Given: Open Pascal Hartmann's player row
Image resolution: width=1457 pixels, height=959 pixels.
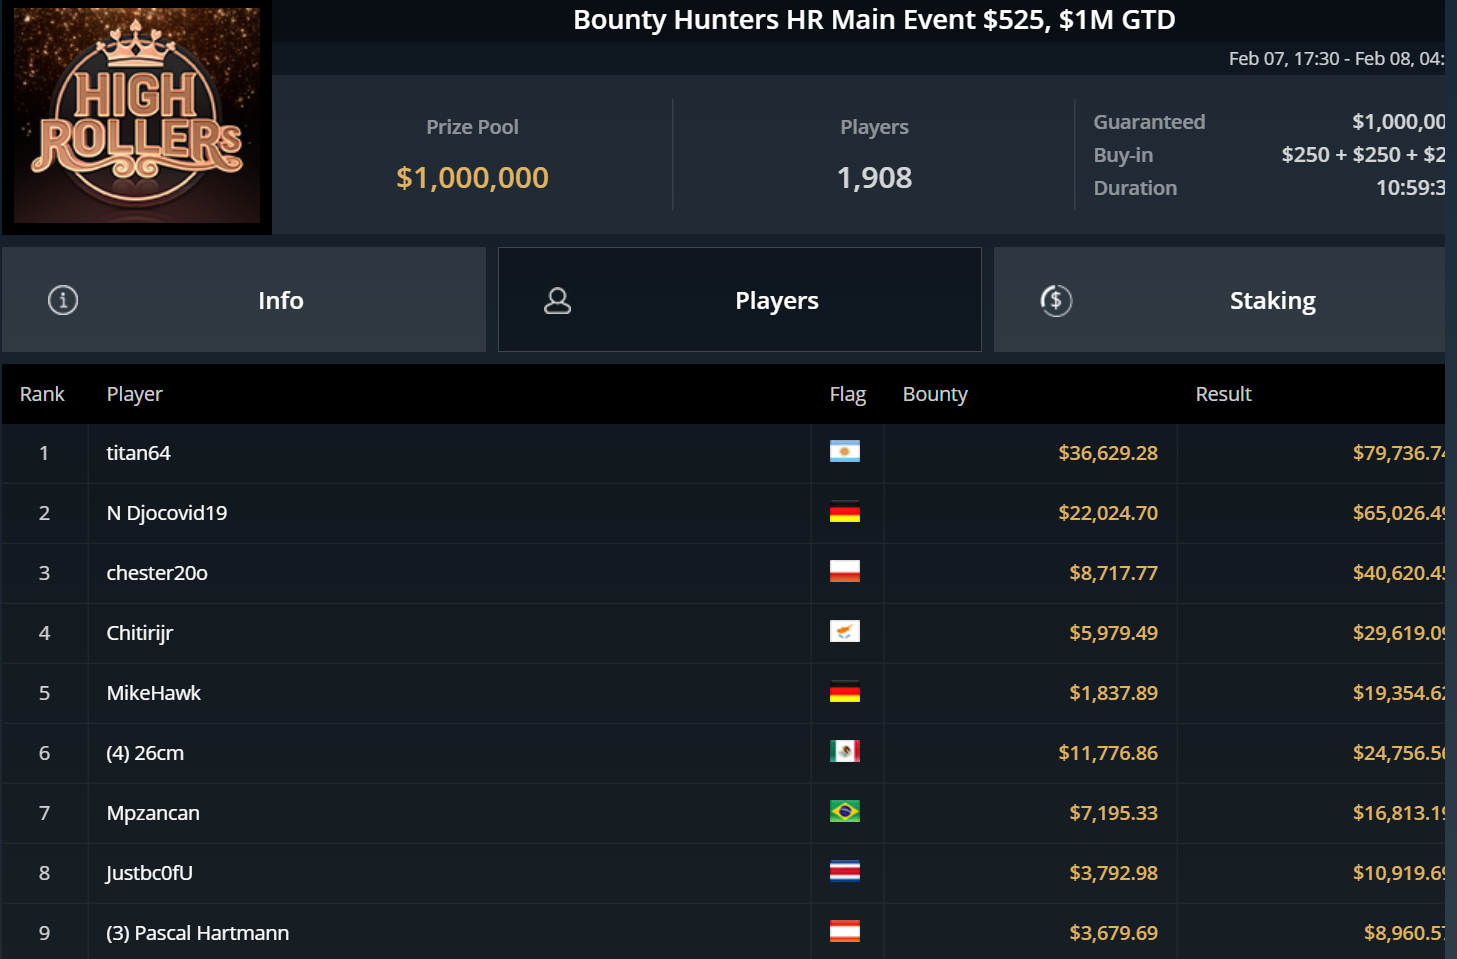Looking at the screenshot, I should point(198,933).
